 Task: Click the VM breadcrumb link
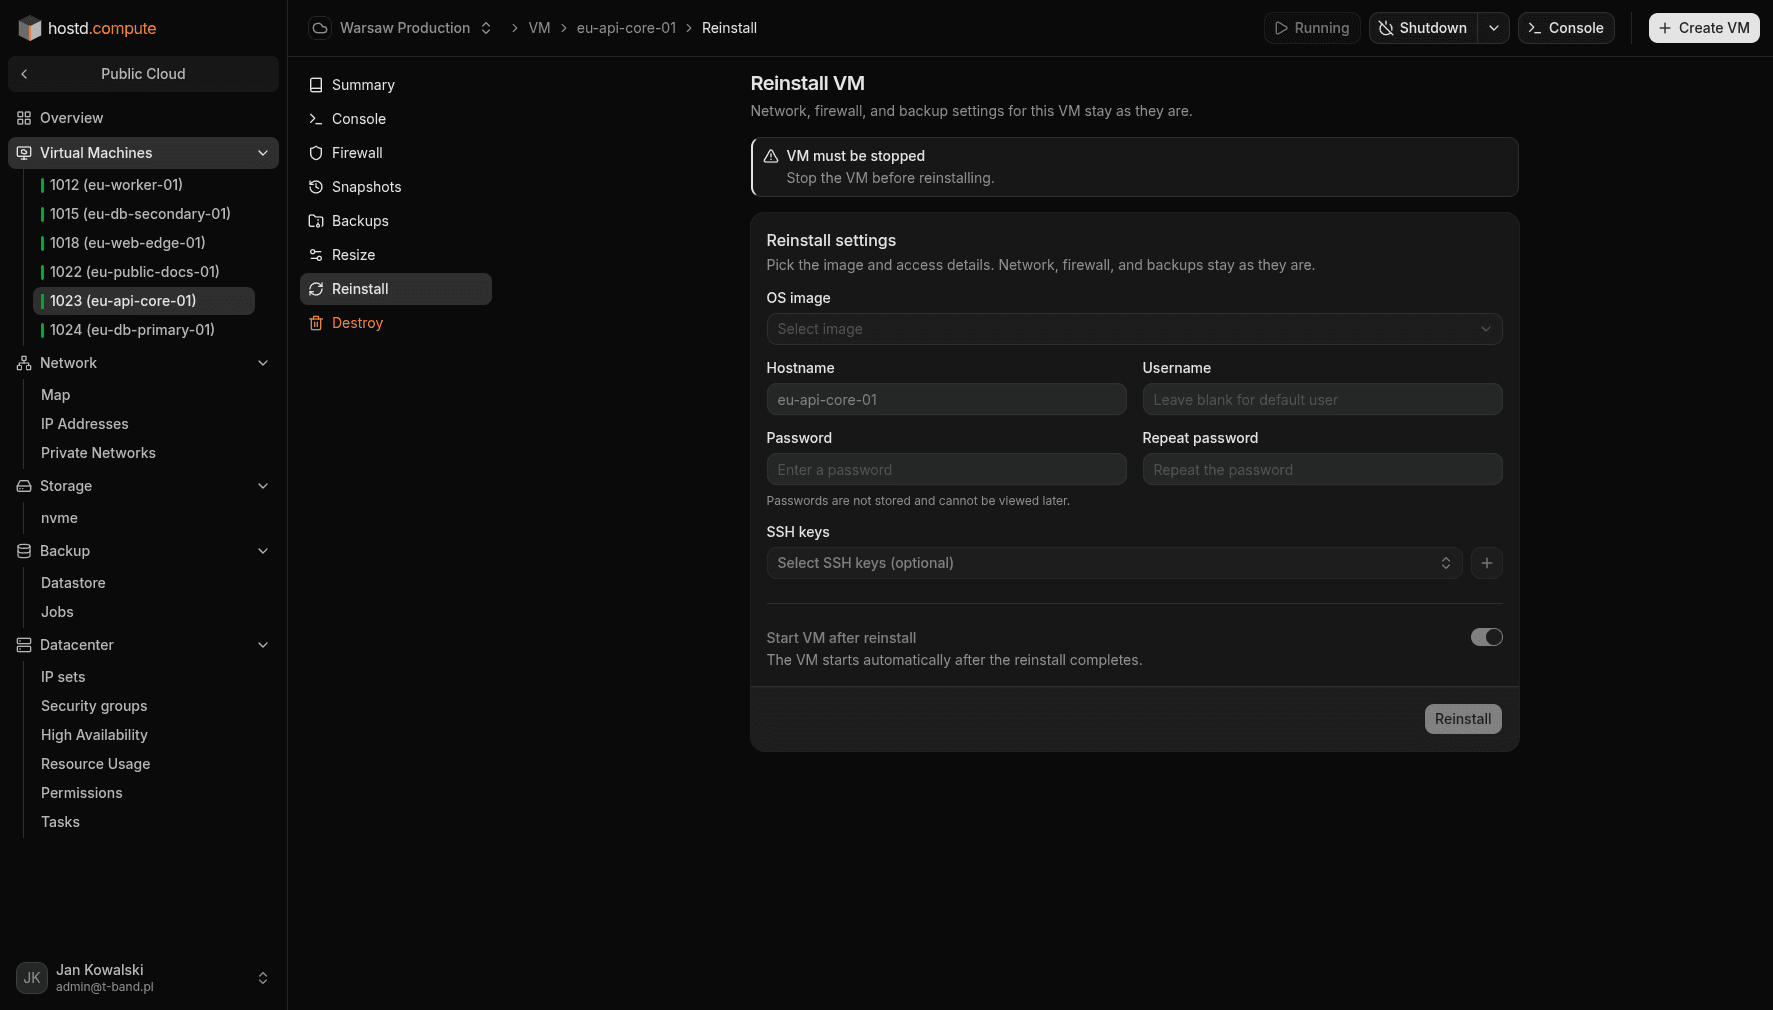(x=539, y=28)
